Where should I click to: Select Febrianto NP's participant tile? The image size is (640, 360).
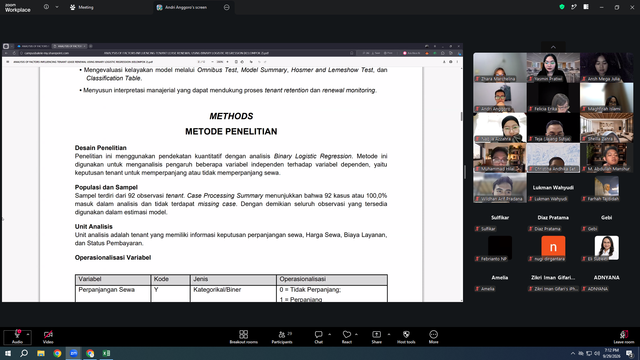(x=500, y=247)
